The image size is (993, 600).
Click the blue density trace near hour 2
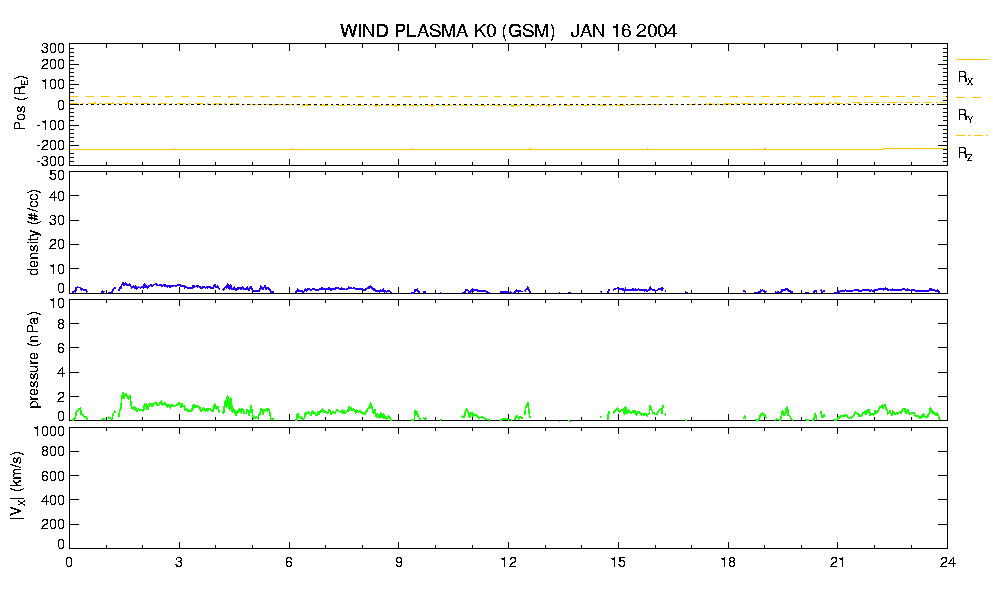coord(143,286)
